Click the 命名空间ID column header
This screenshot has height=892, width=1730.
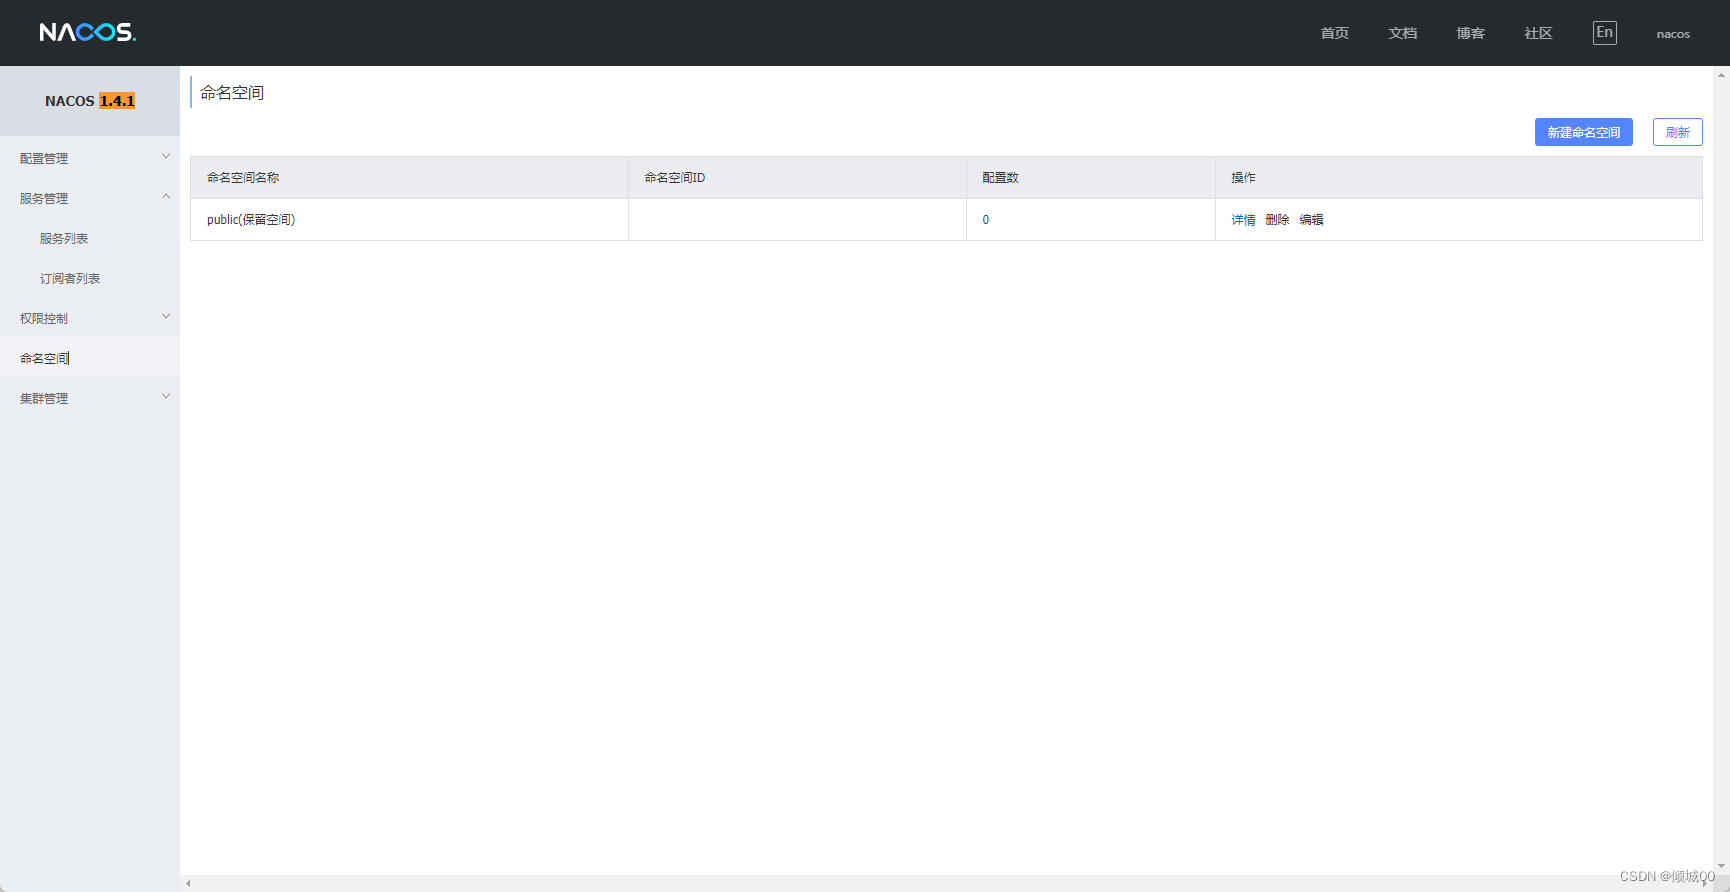point(797,178)
